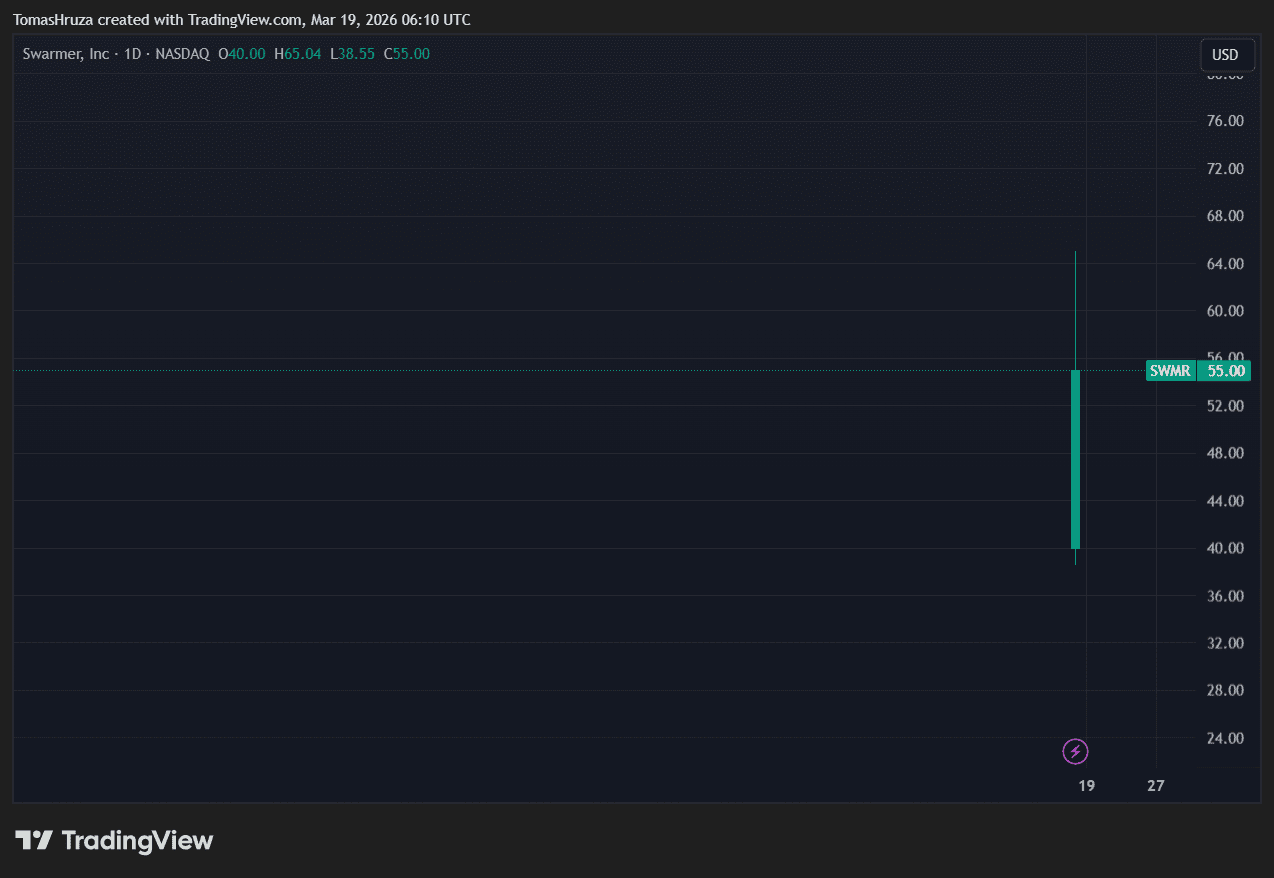Click the high value H65.04 in legend
The image size is (1274, 878).
(298, 54)
